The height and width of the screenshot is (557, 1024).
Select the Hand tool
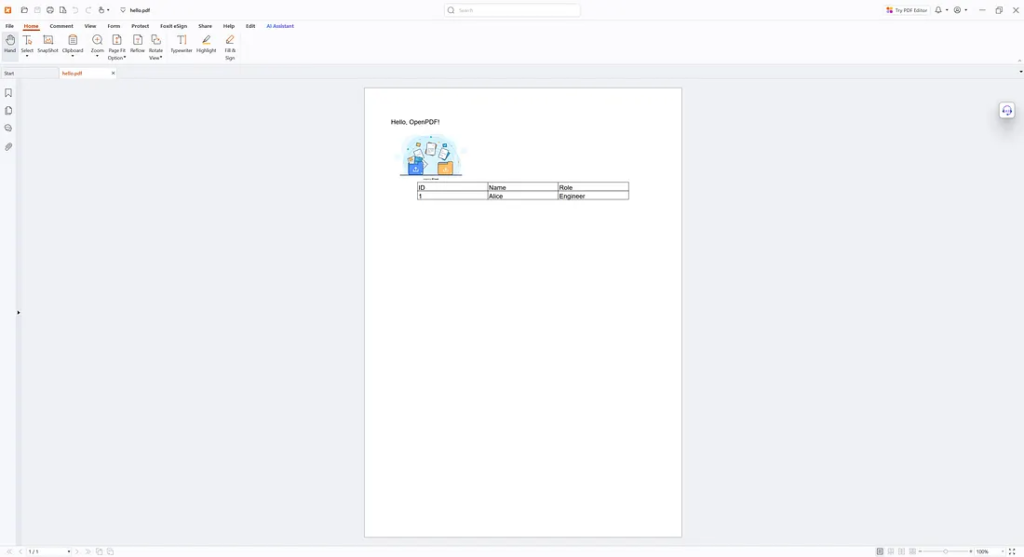(x=10, y=43)
